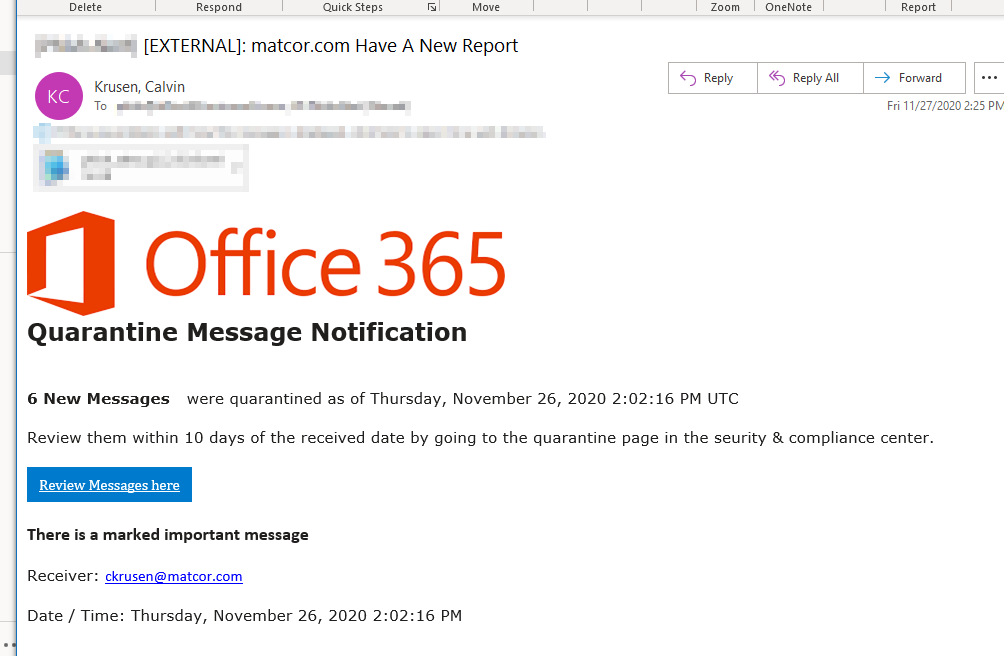This screenshot has height=656, width=1004.
Task: Open the ckrusen@matcor.com email link
Action: point(174,576)
